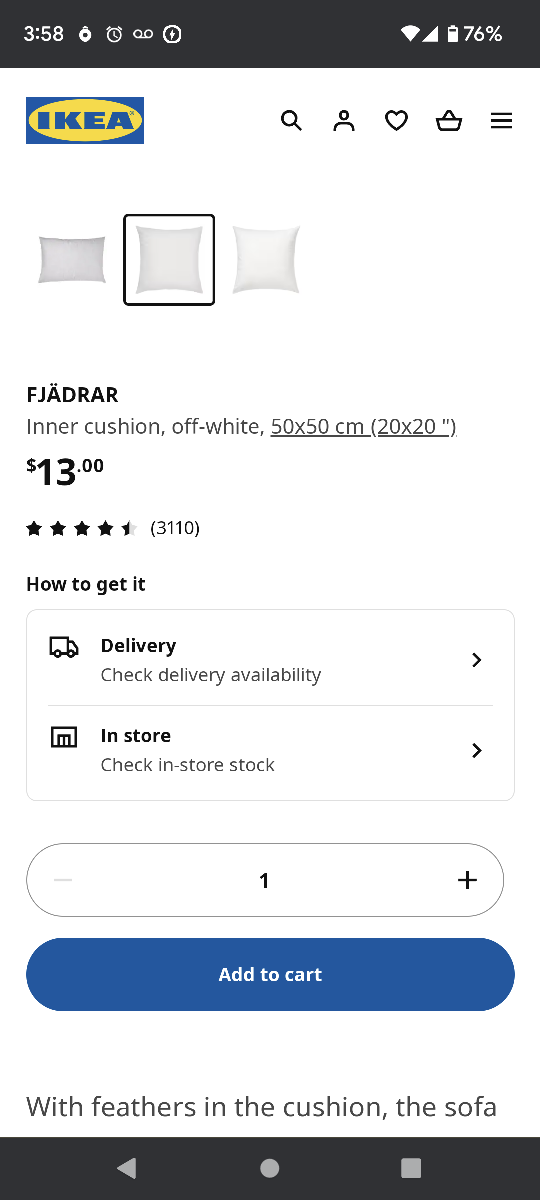Screen dimensions: 540x1200
Task: Open the shopping basket icon
Action: click(x=449, y=121)
